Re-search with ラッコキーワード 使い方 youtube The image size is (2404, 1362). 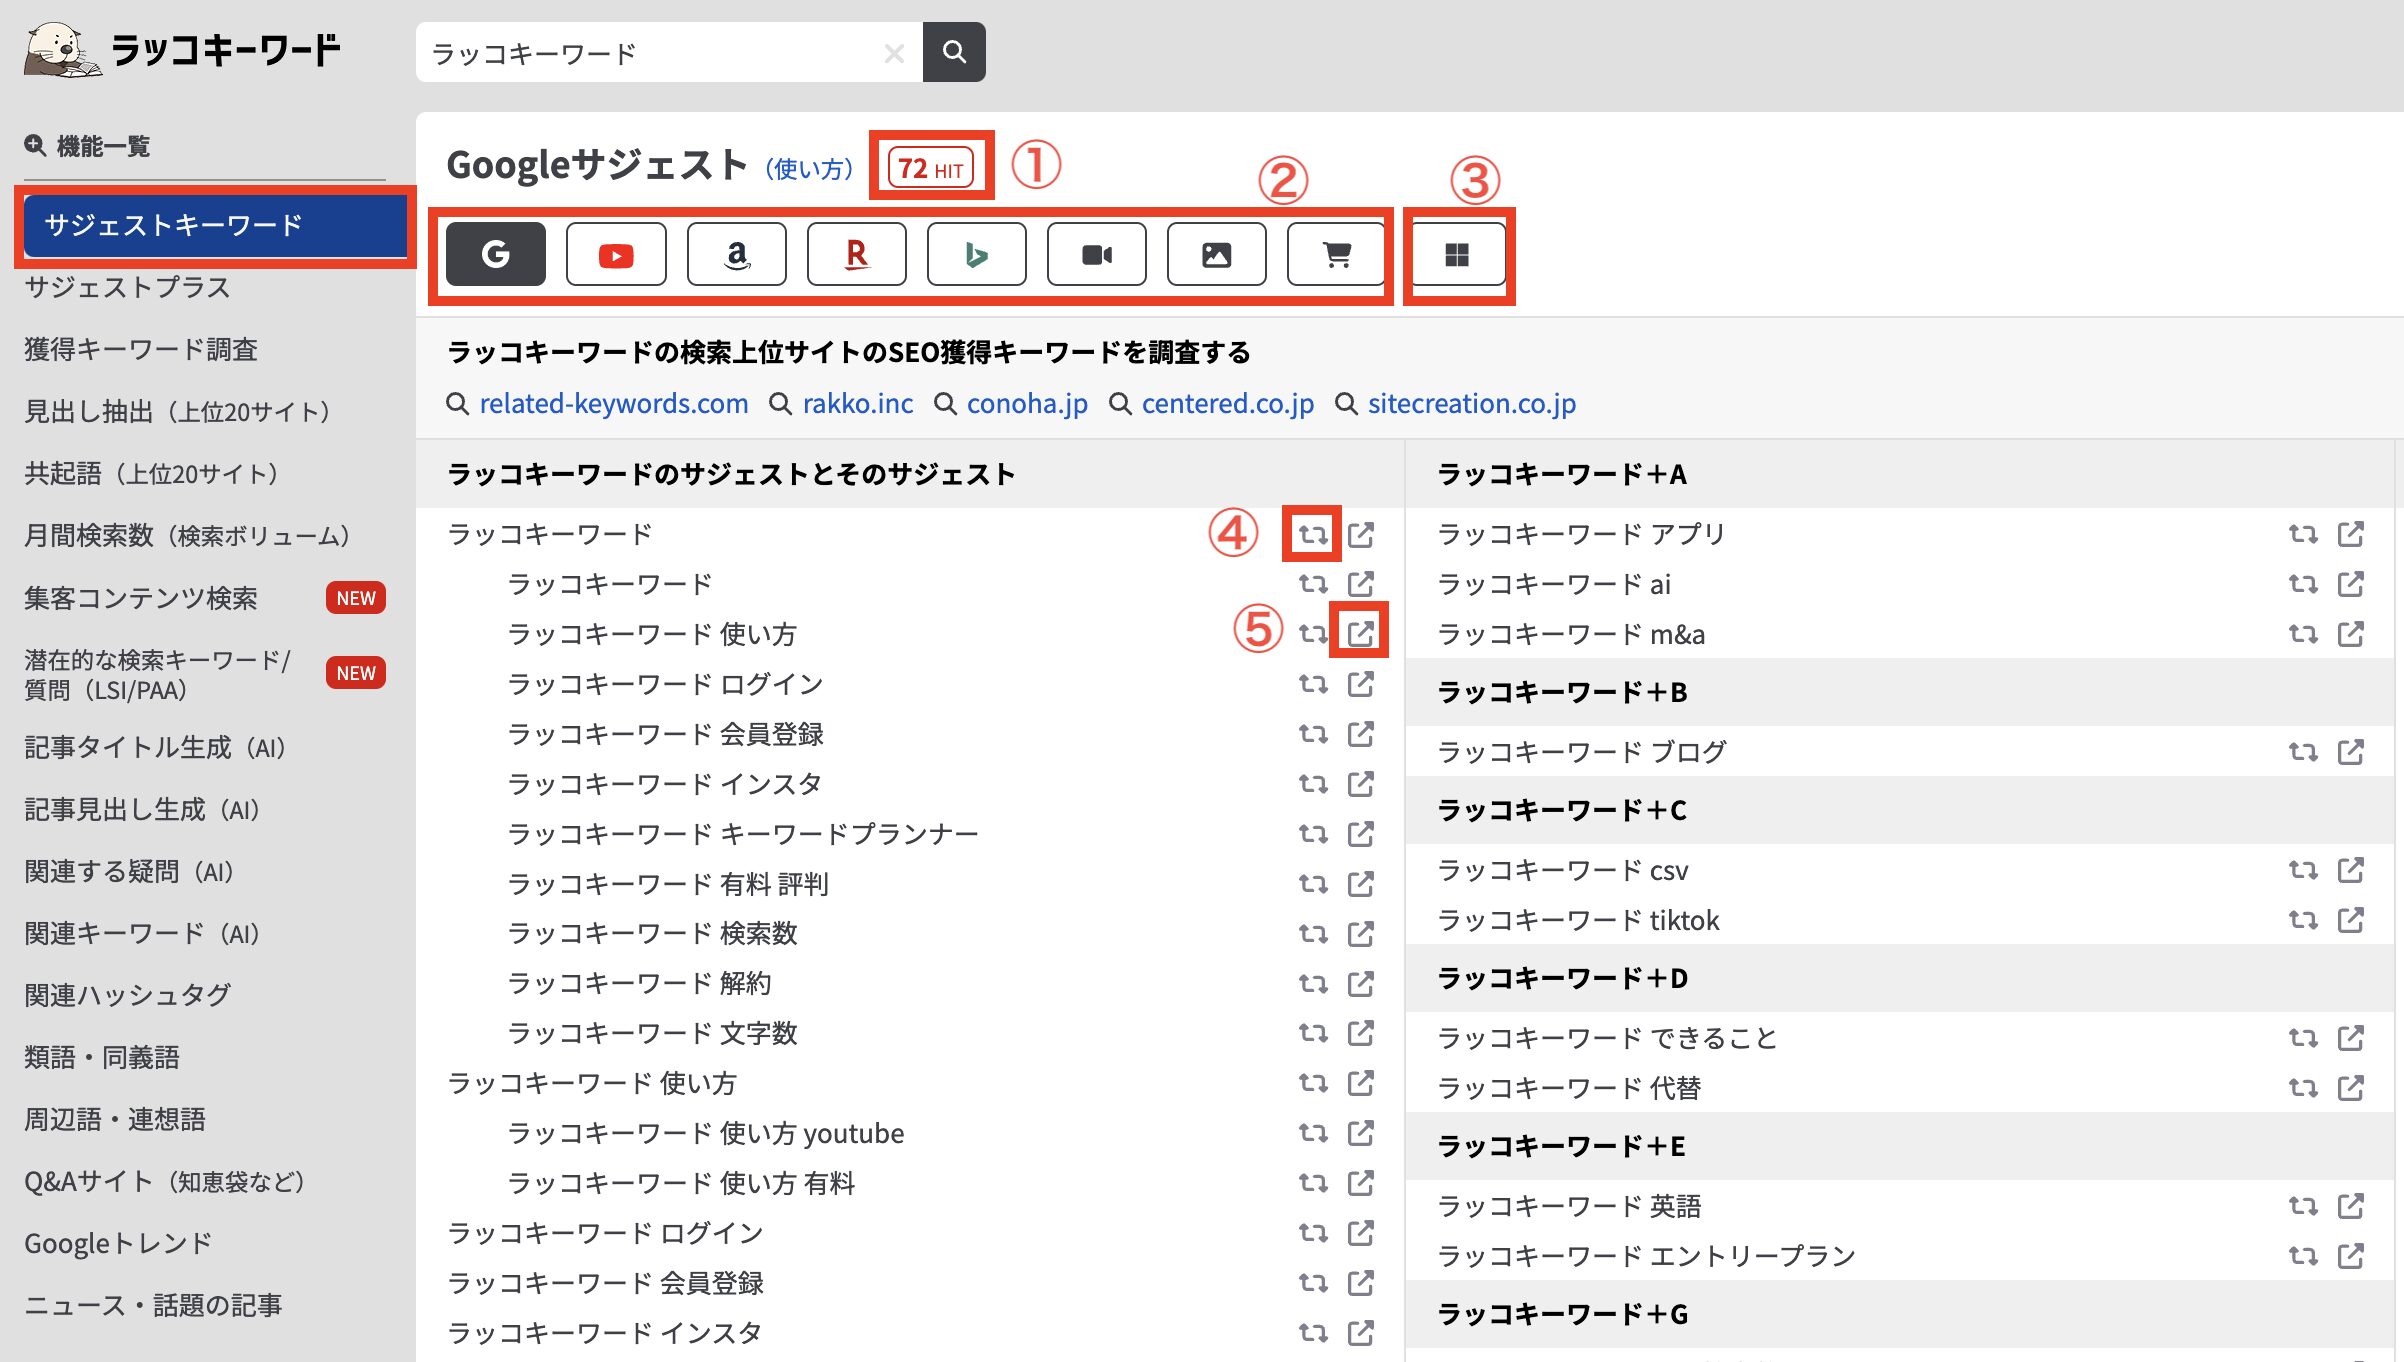tap(1313, 1133)
